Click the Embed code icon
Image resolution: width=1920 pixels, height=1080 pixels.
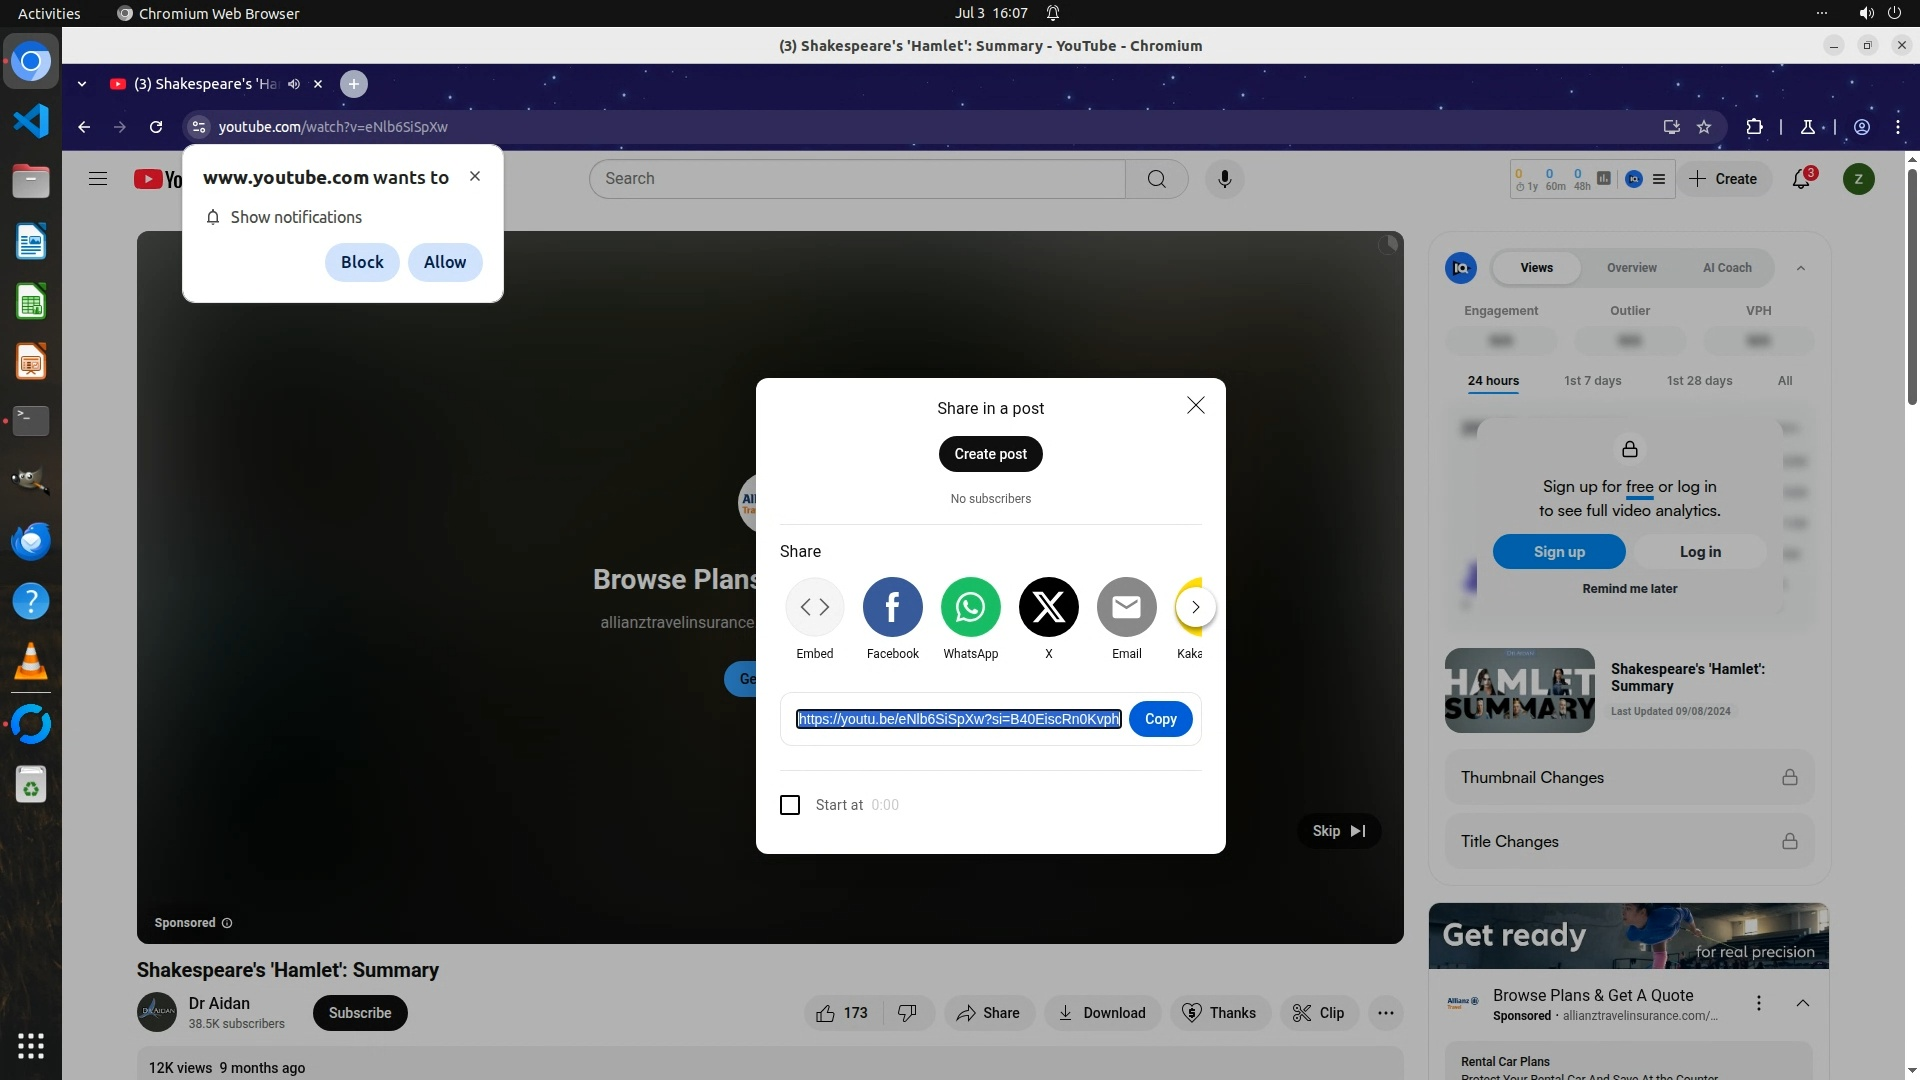814,607
